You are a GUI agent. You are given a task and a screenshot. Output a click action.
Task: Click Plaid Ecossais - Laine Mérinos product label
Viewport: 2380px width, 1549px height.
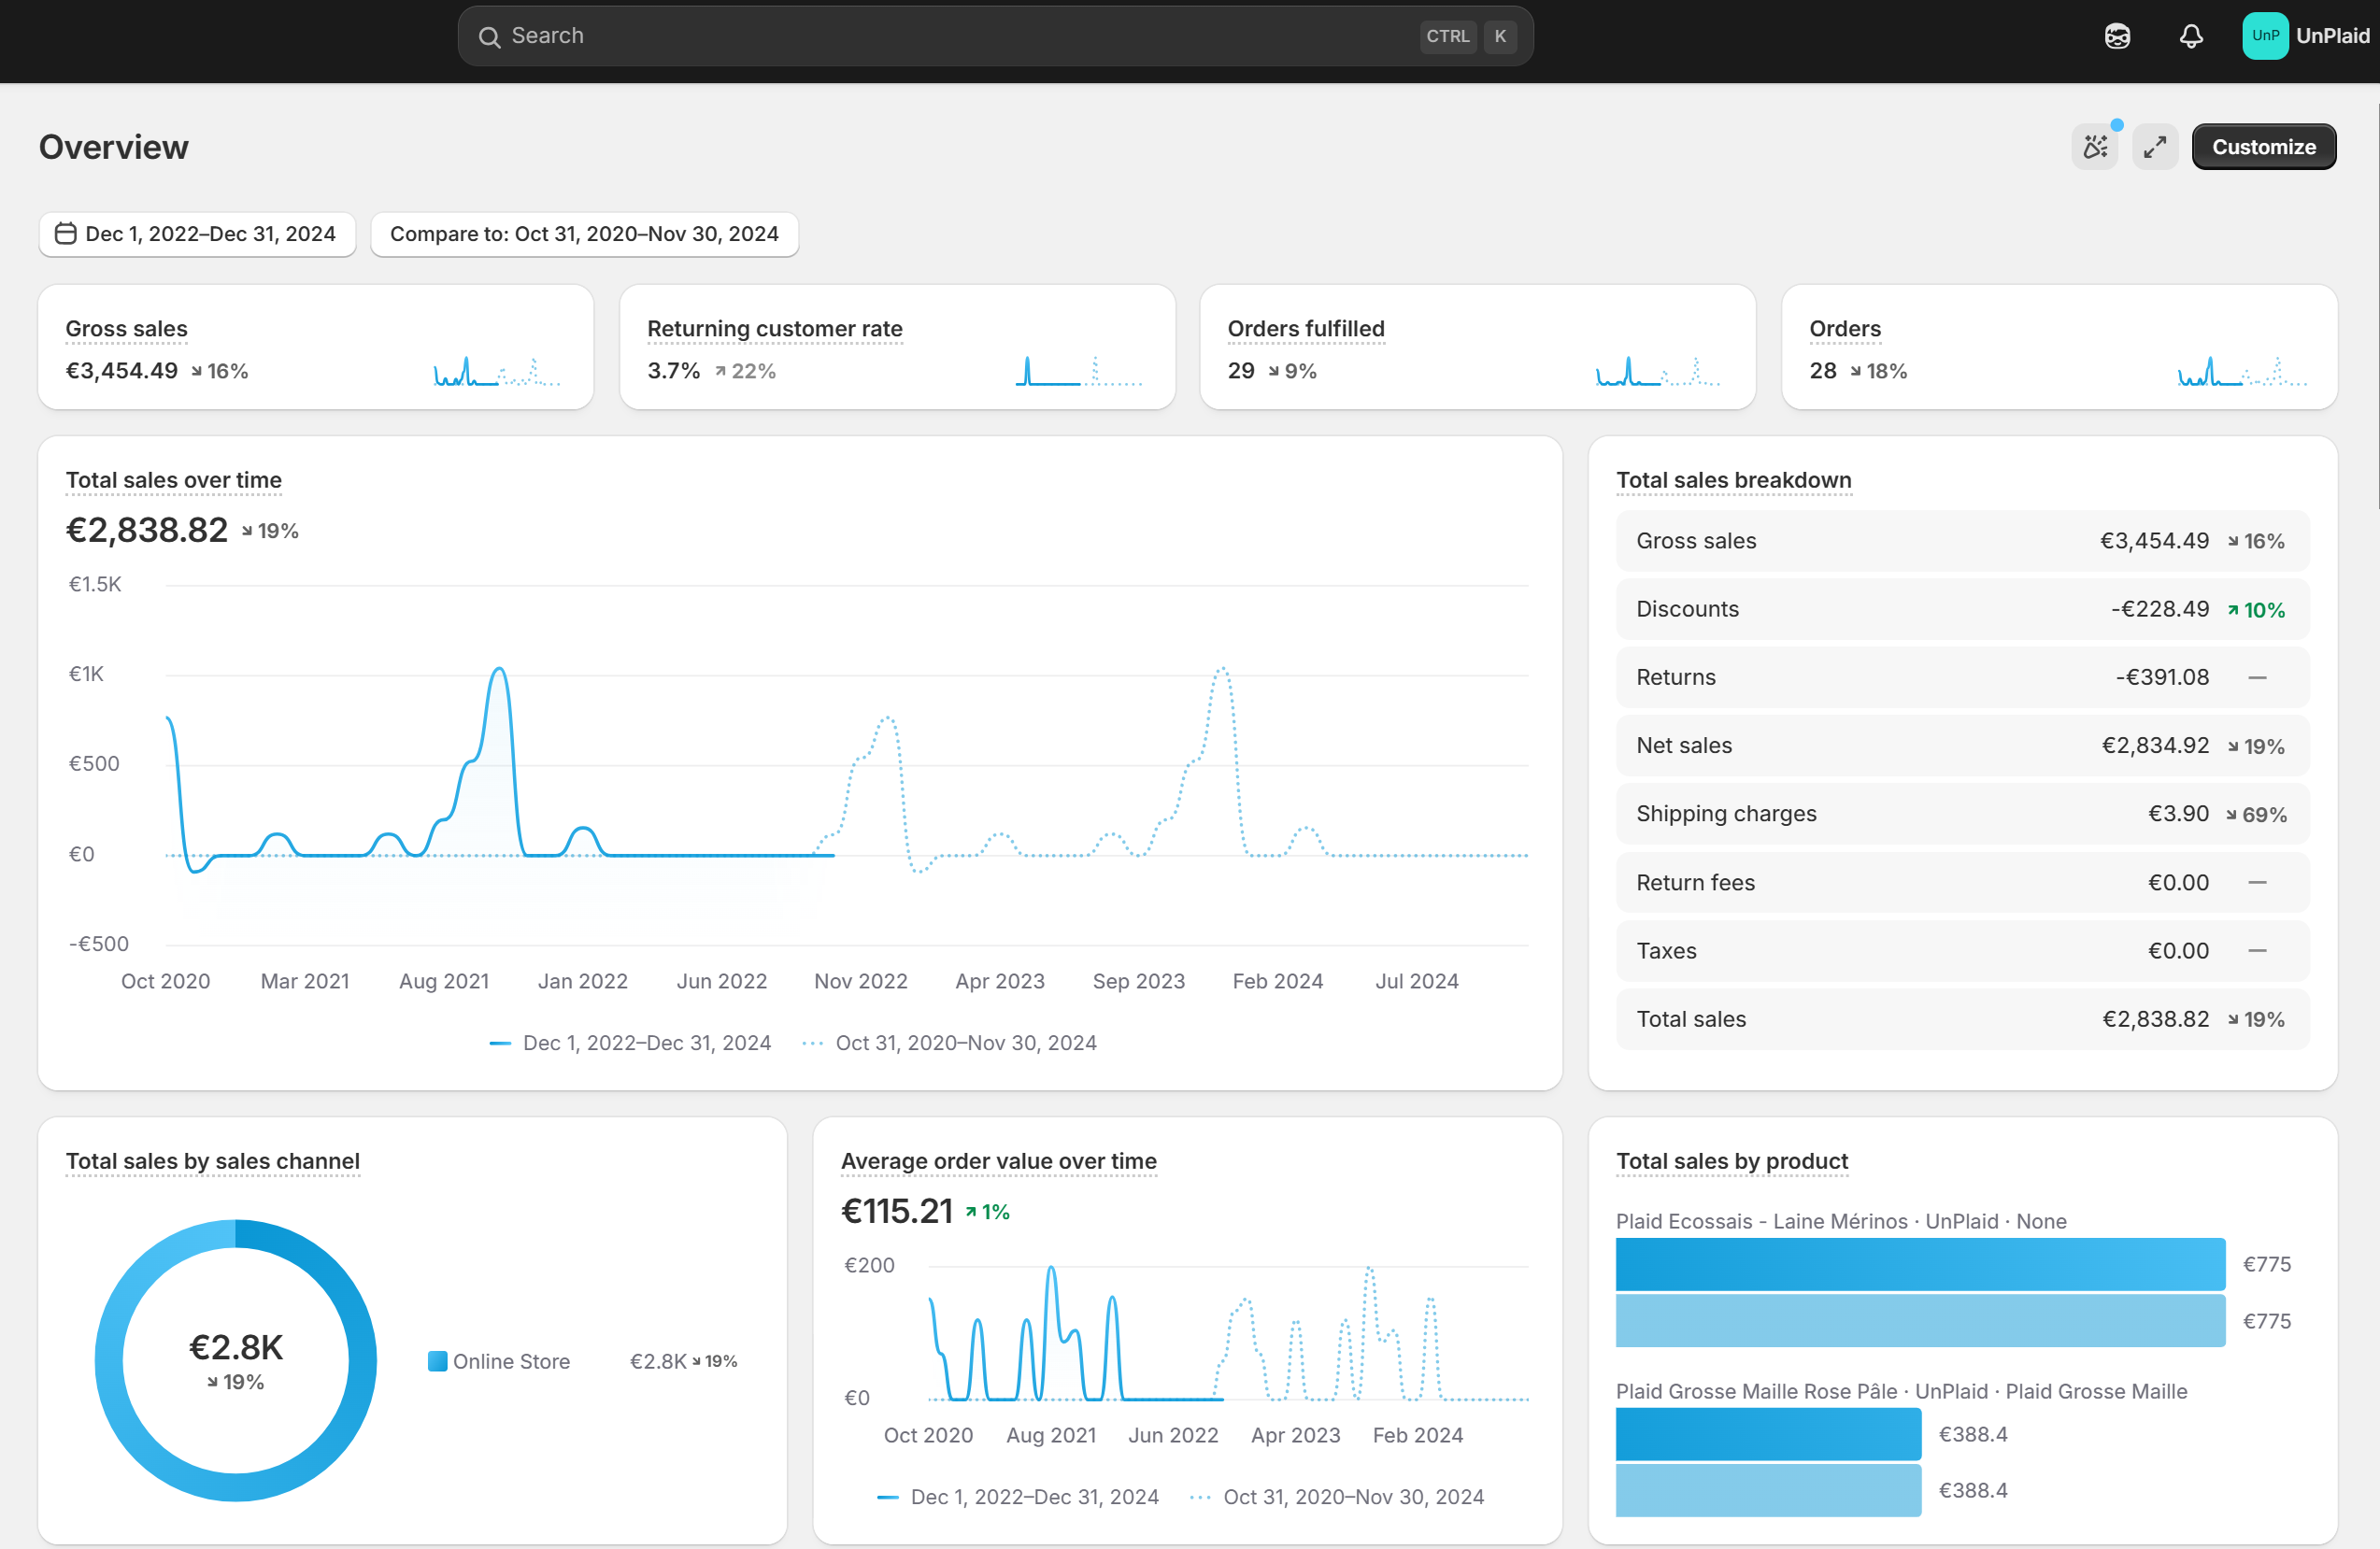1840,1221
